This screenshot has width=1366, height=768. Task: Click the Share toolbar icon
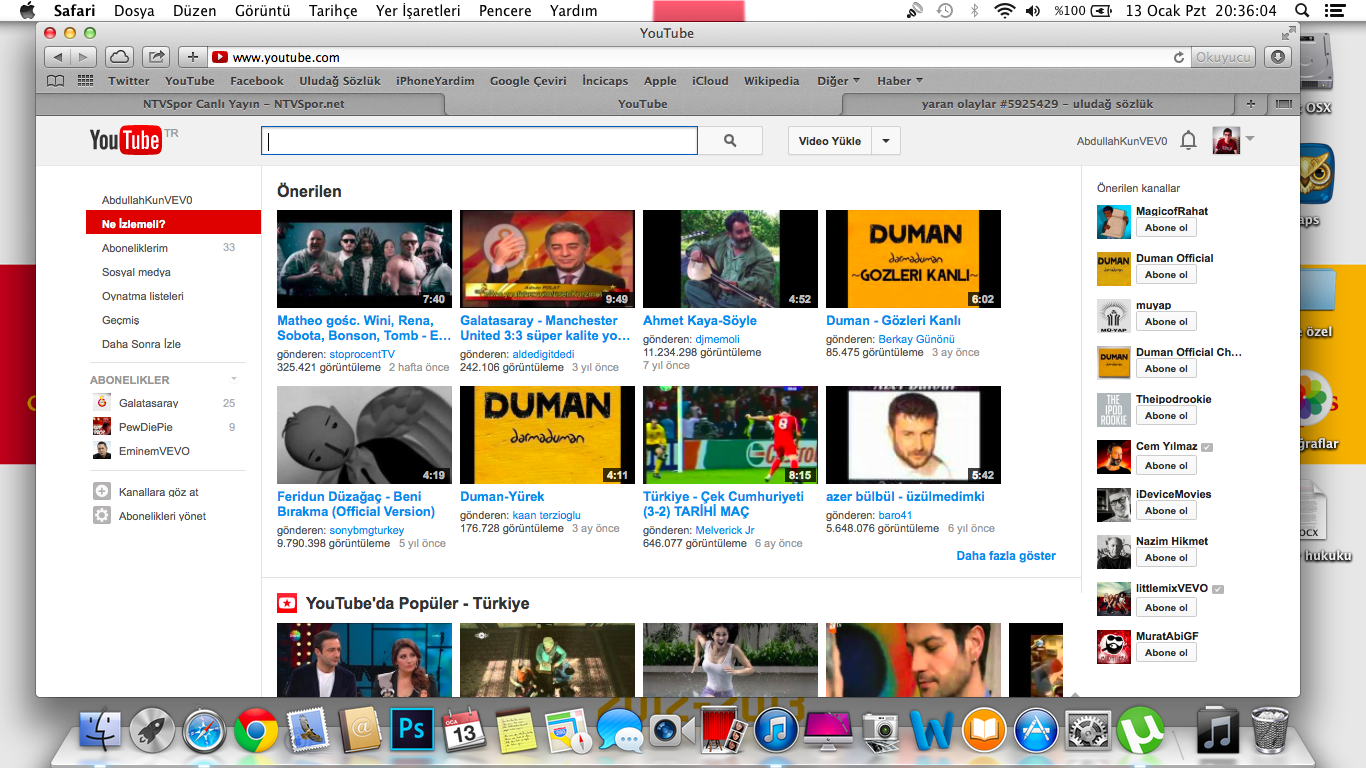click(x=156, y=57)
